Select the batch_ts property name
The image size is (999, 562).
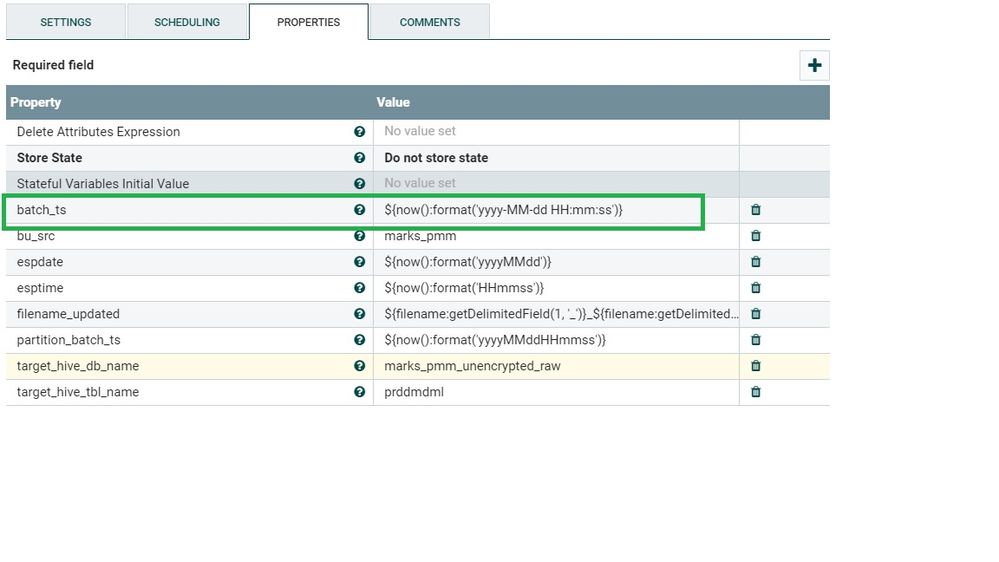click(x=41, y=210)
